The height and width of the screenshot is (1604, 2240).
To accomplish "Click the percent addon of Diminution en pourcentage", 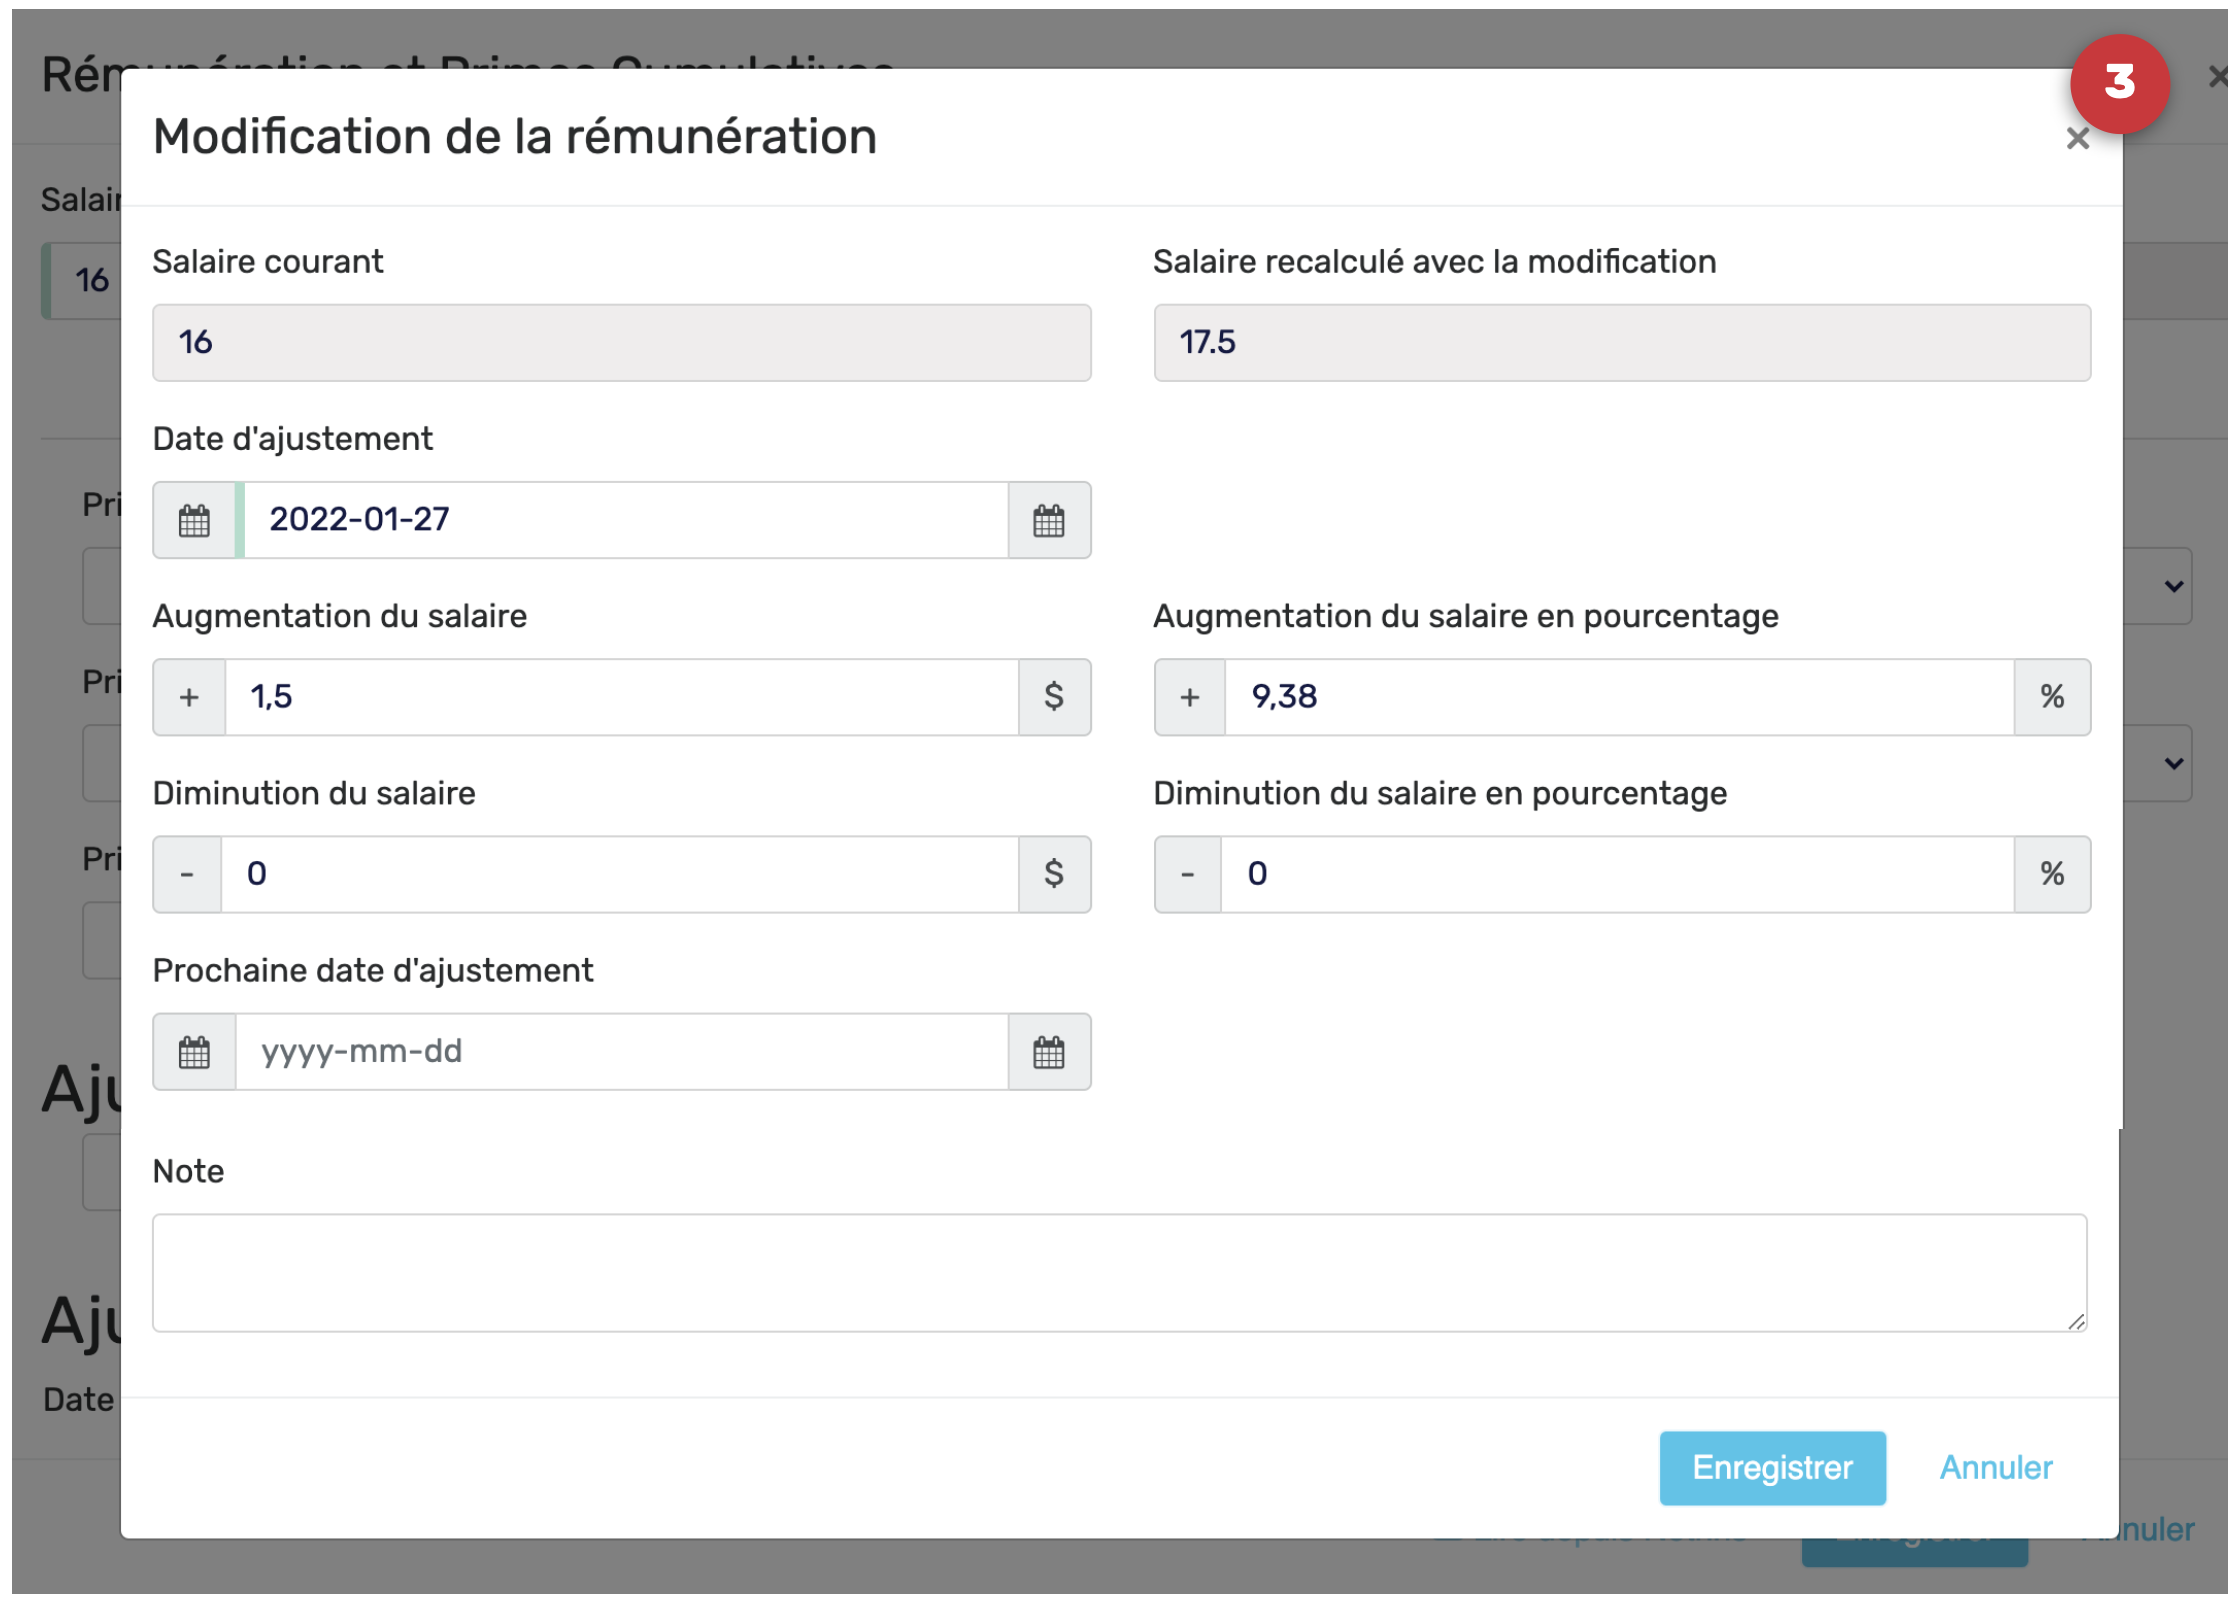I will click(x=2052, y=876).
